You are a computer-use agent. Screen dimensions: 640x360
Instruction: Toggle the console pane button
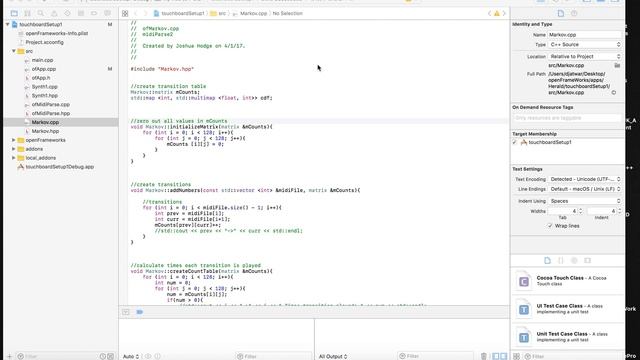(504, 356)
